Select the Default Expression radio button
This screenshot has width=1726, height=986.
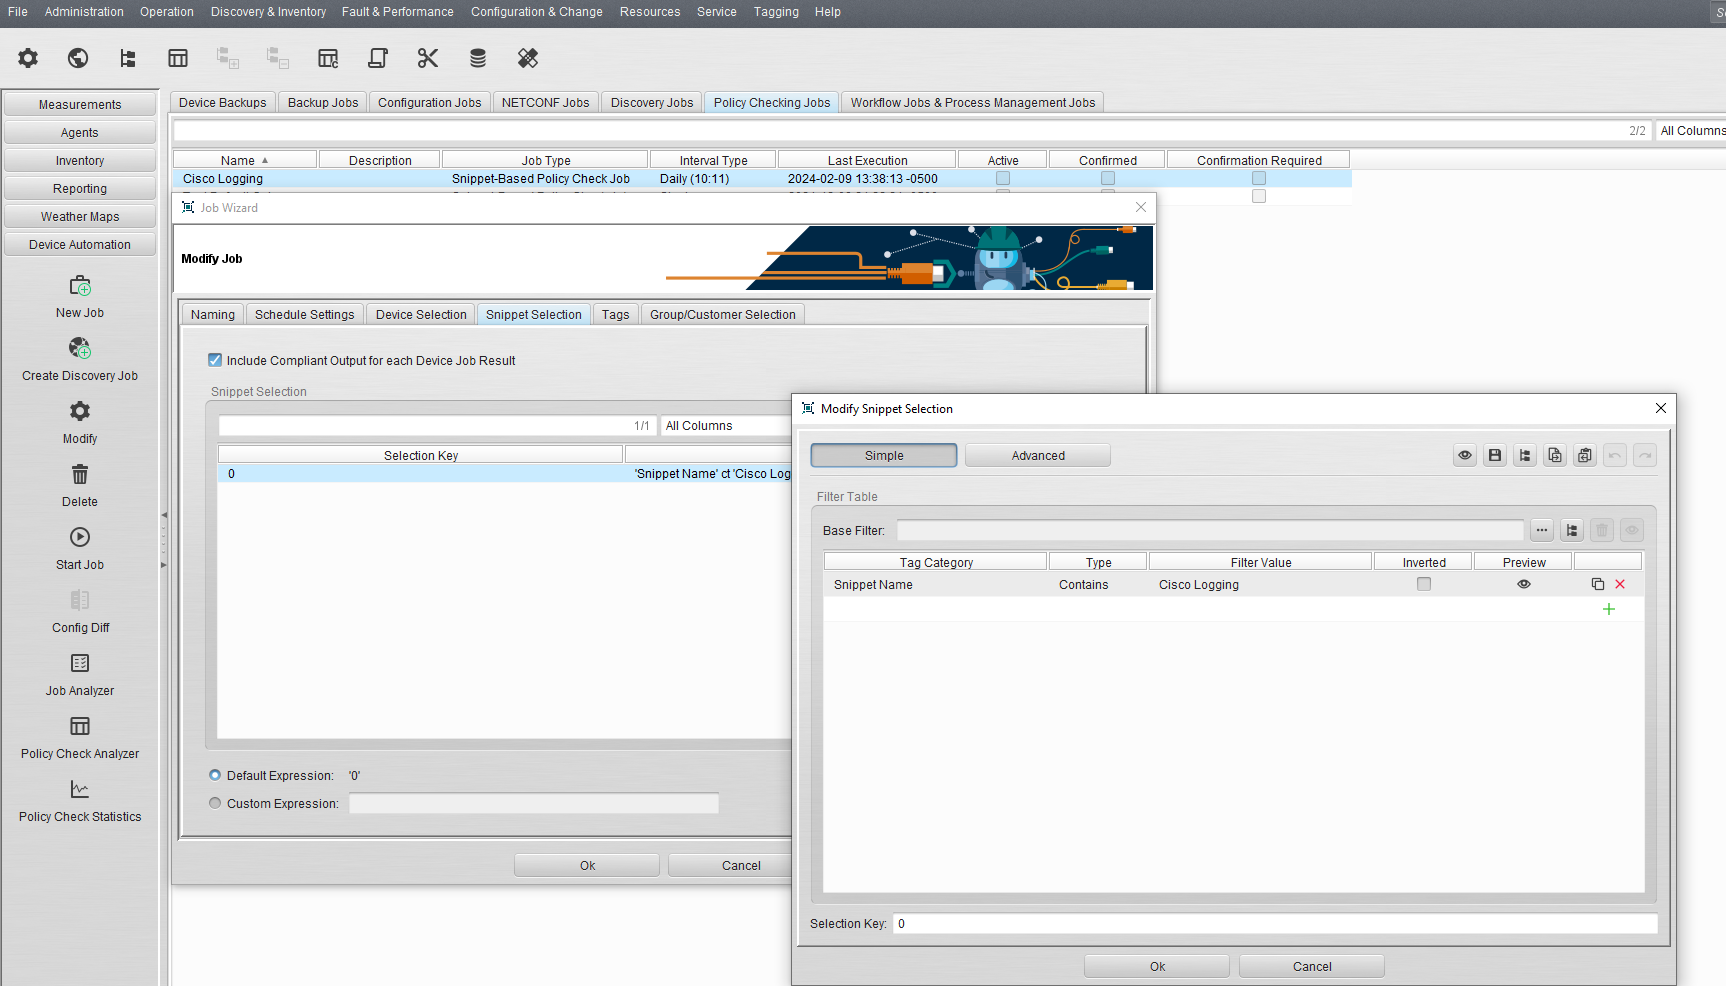pyautogui.click(x=215, y=775)
